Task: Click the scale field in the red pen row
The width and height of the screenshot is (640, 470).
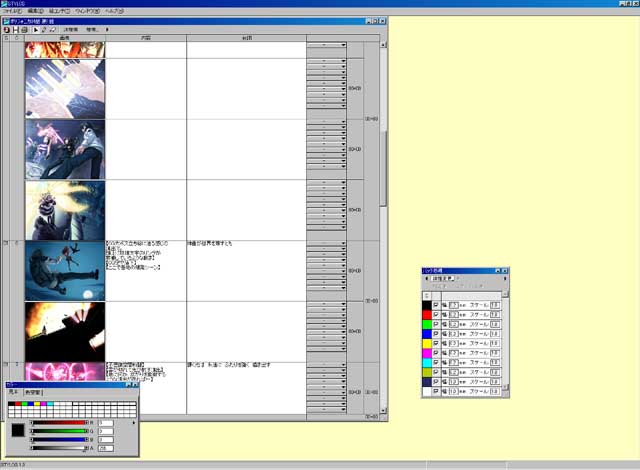Action: [495, 315]
